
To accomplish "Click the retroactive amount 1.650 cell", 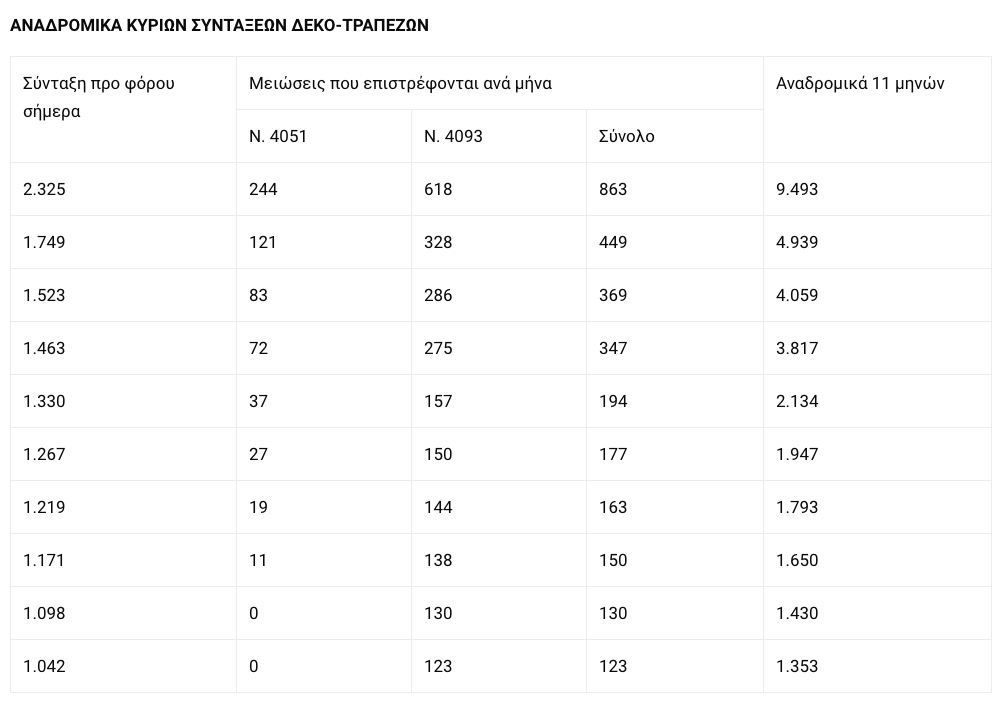I will 877,560.
